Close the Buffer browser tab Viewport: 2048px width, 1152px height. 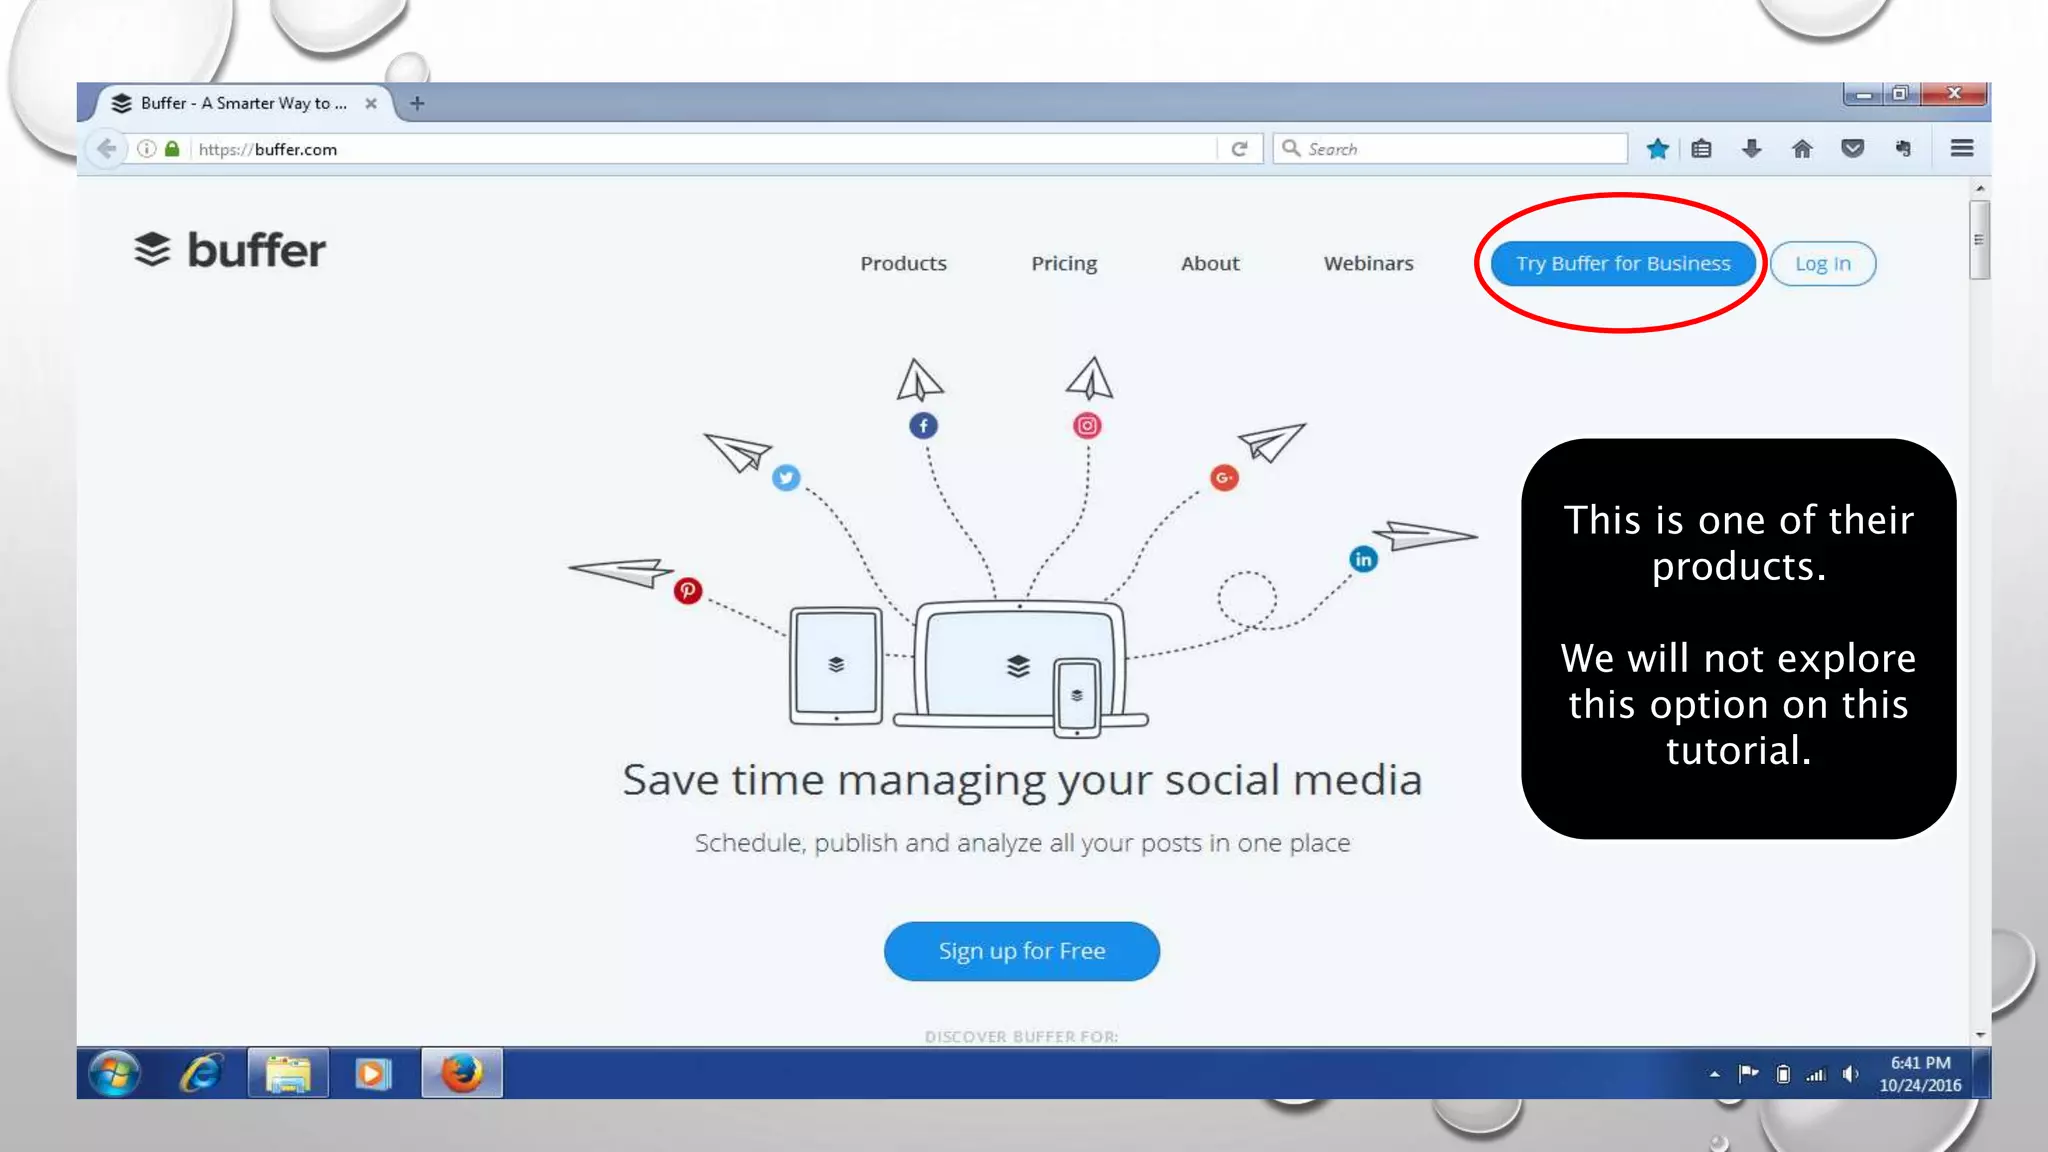[x=371, y=103]
